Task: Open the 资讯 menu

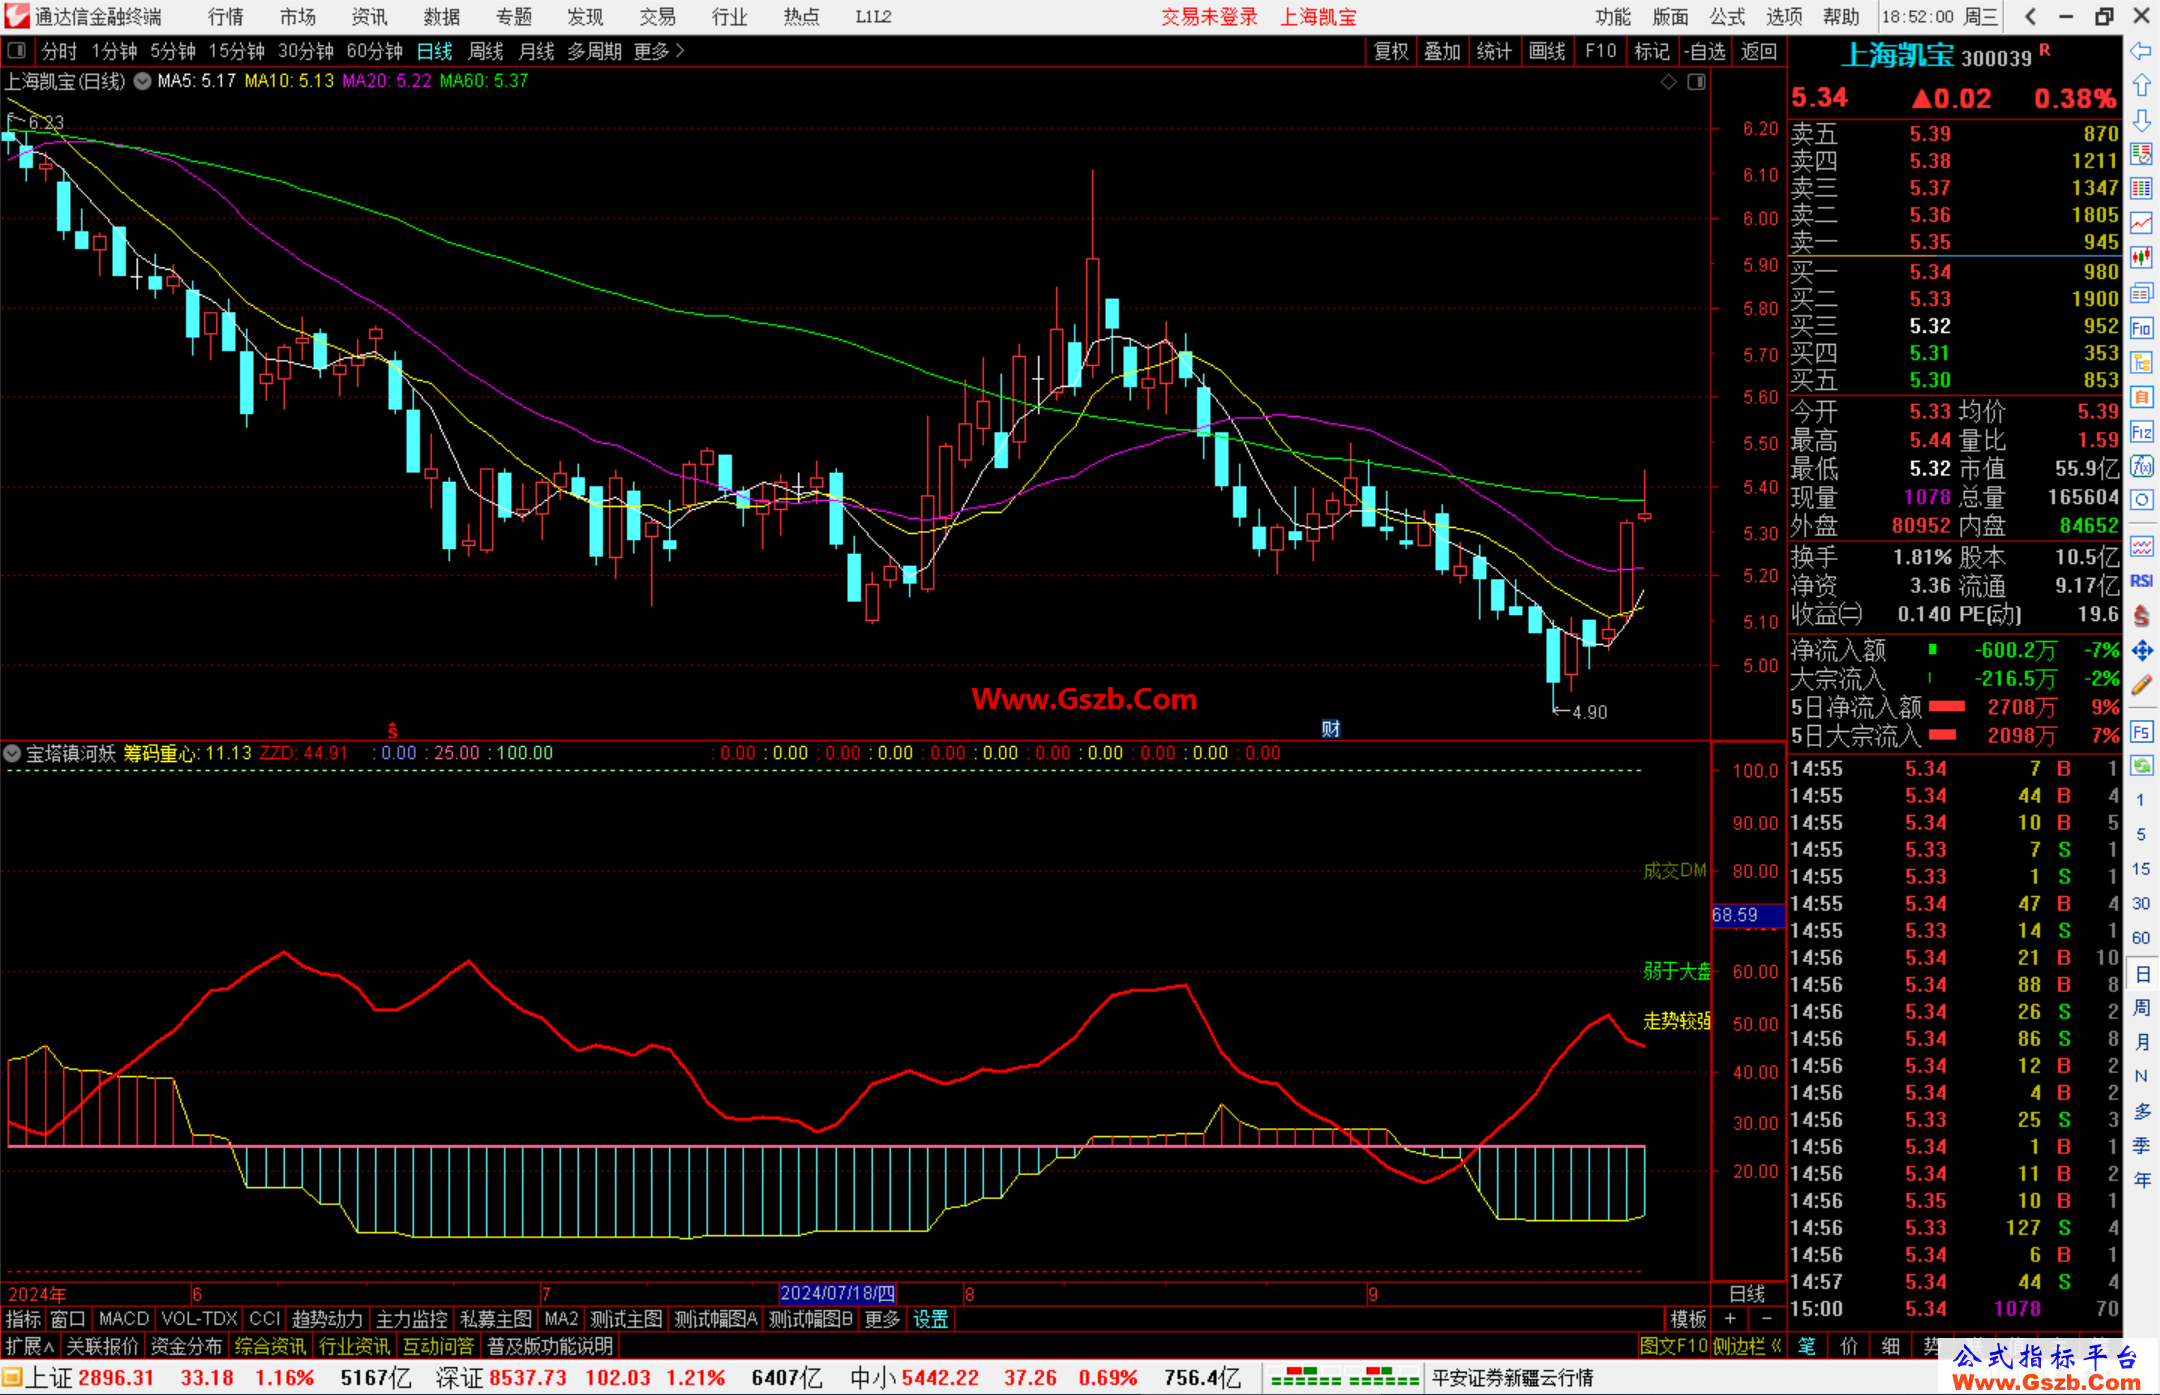Action: (x=369, y=16)
